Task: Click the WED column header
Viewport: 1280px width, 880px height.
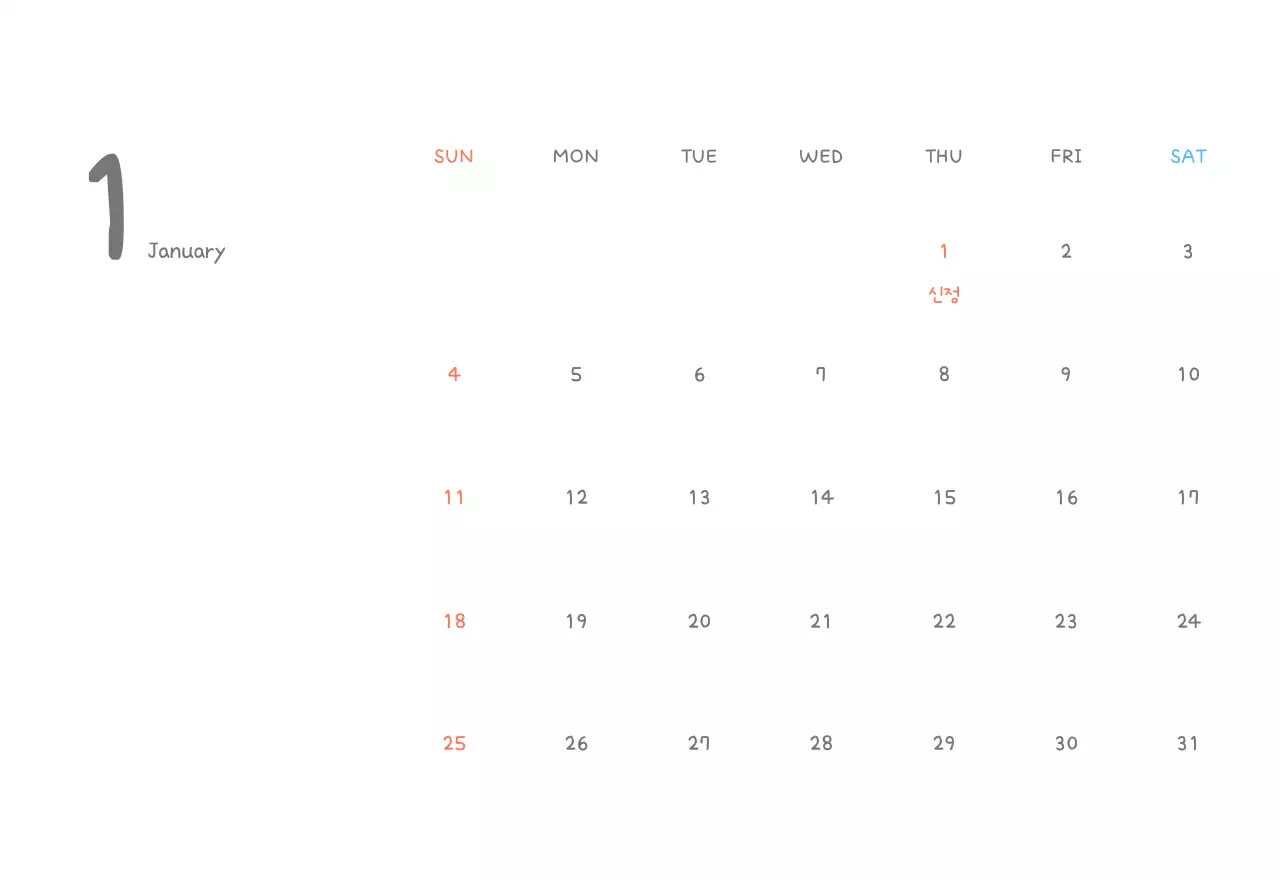Action: coord(821,156)
